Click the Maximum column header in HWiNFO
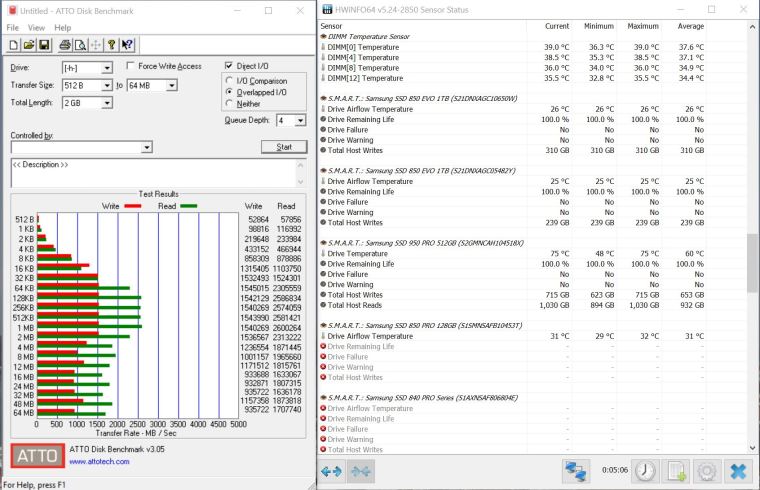The image size is (760, 490). click(643, 26)
